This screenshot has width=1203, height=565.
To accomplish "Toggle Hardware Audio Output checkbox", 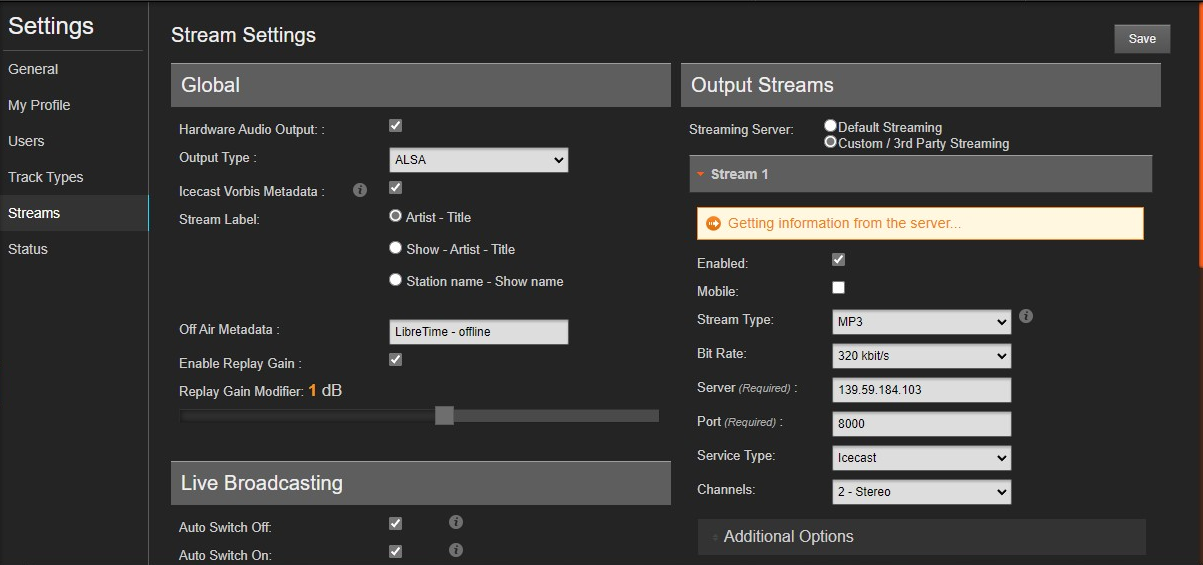I will click(x=395, y=126).
